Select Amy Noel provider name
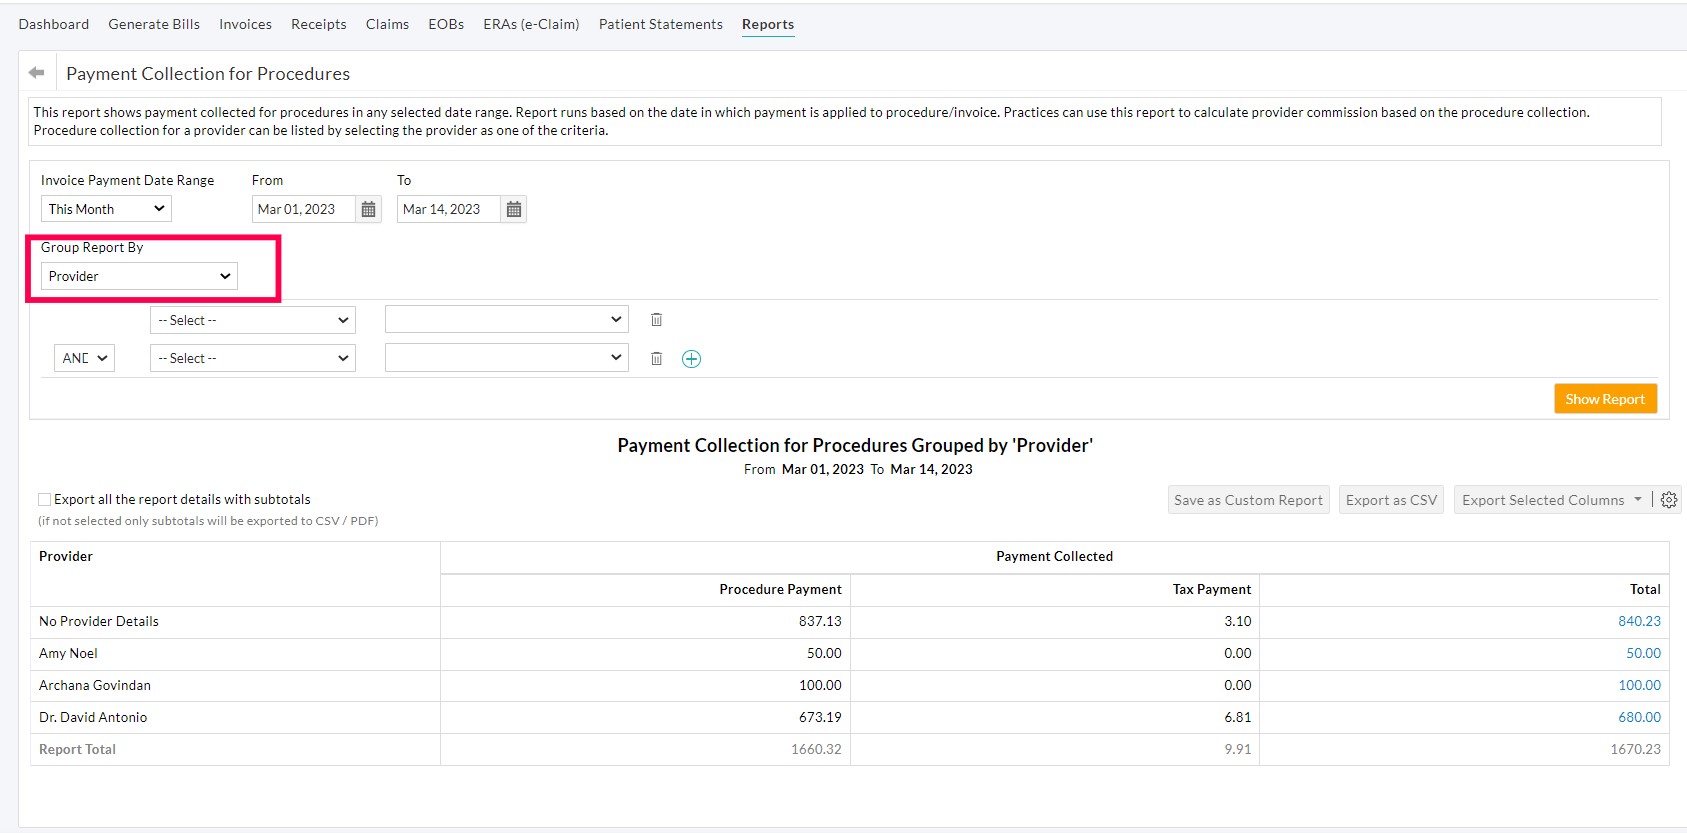This screenshot has width=1687, height=833. pos(68,653)
